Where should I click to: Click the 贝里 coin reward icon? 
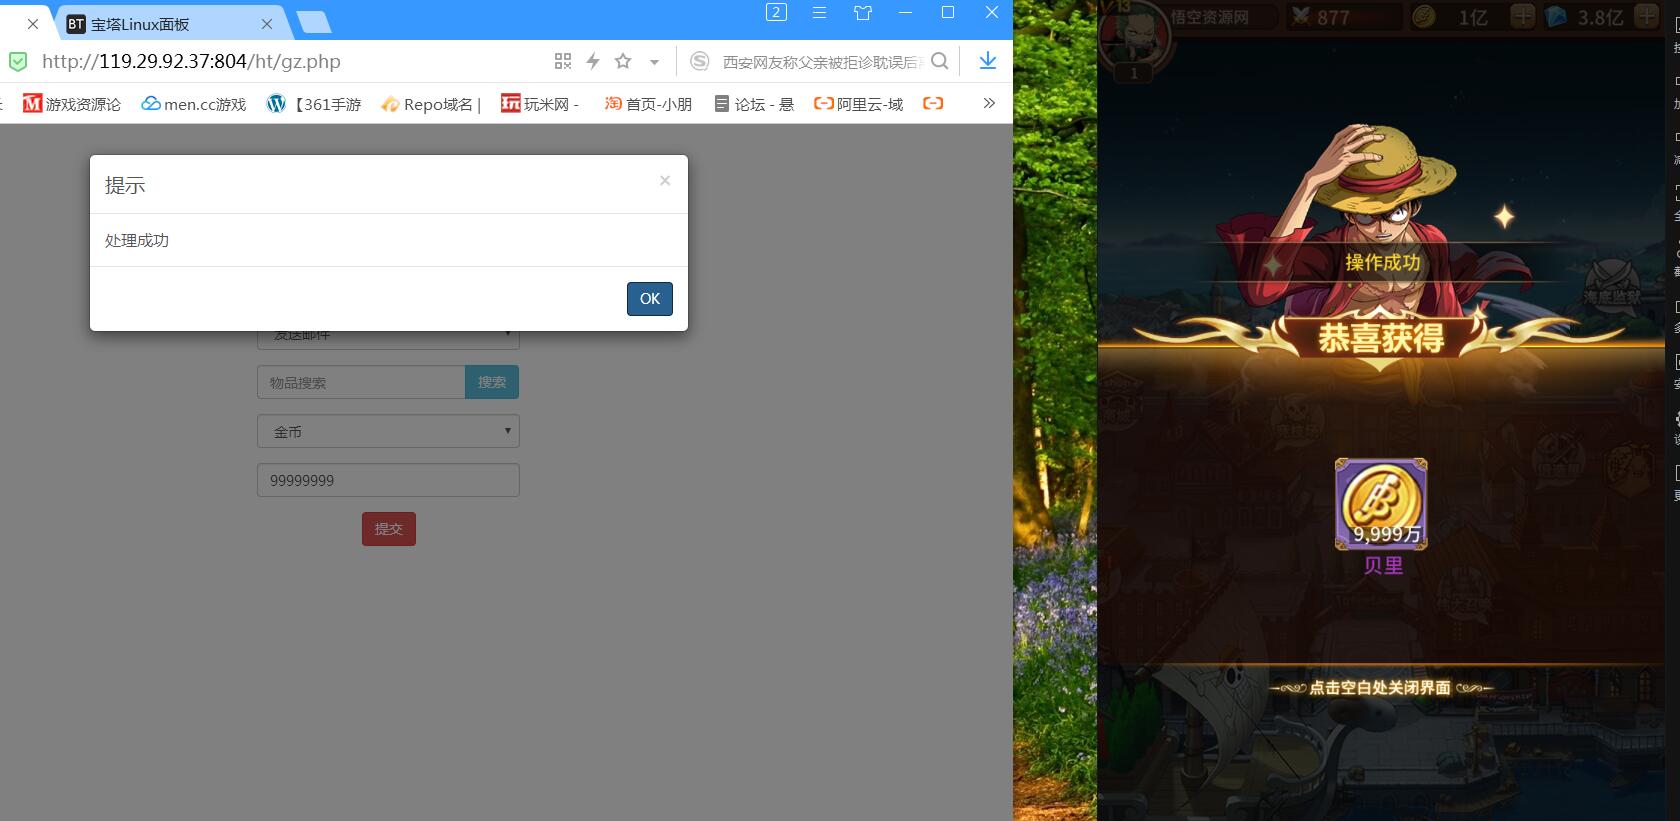[x=1381, y=504]
